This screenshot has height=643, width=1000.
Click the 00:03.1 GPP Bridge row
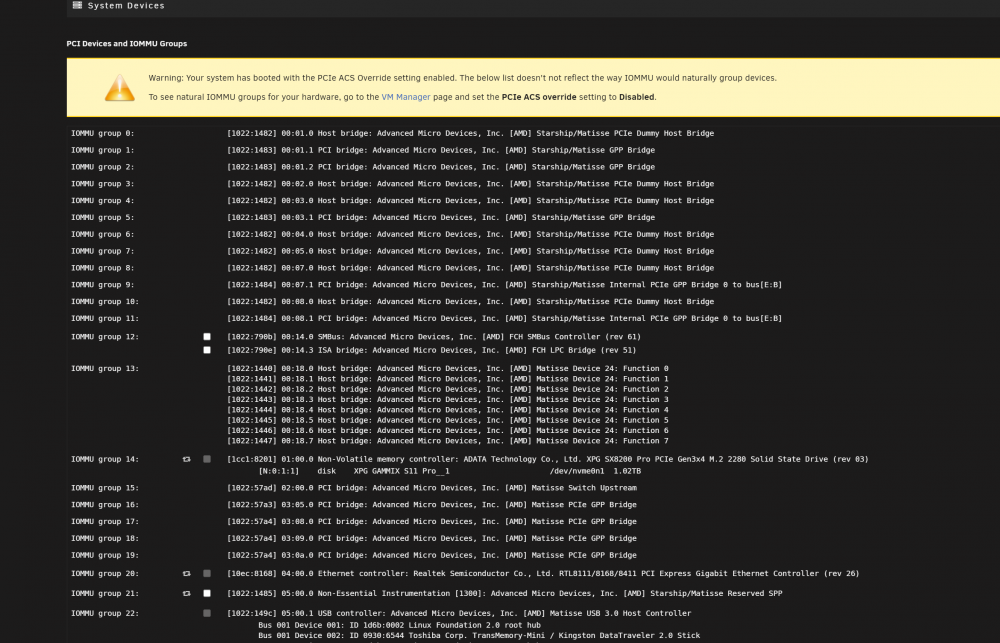[441, 218]
